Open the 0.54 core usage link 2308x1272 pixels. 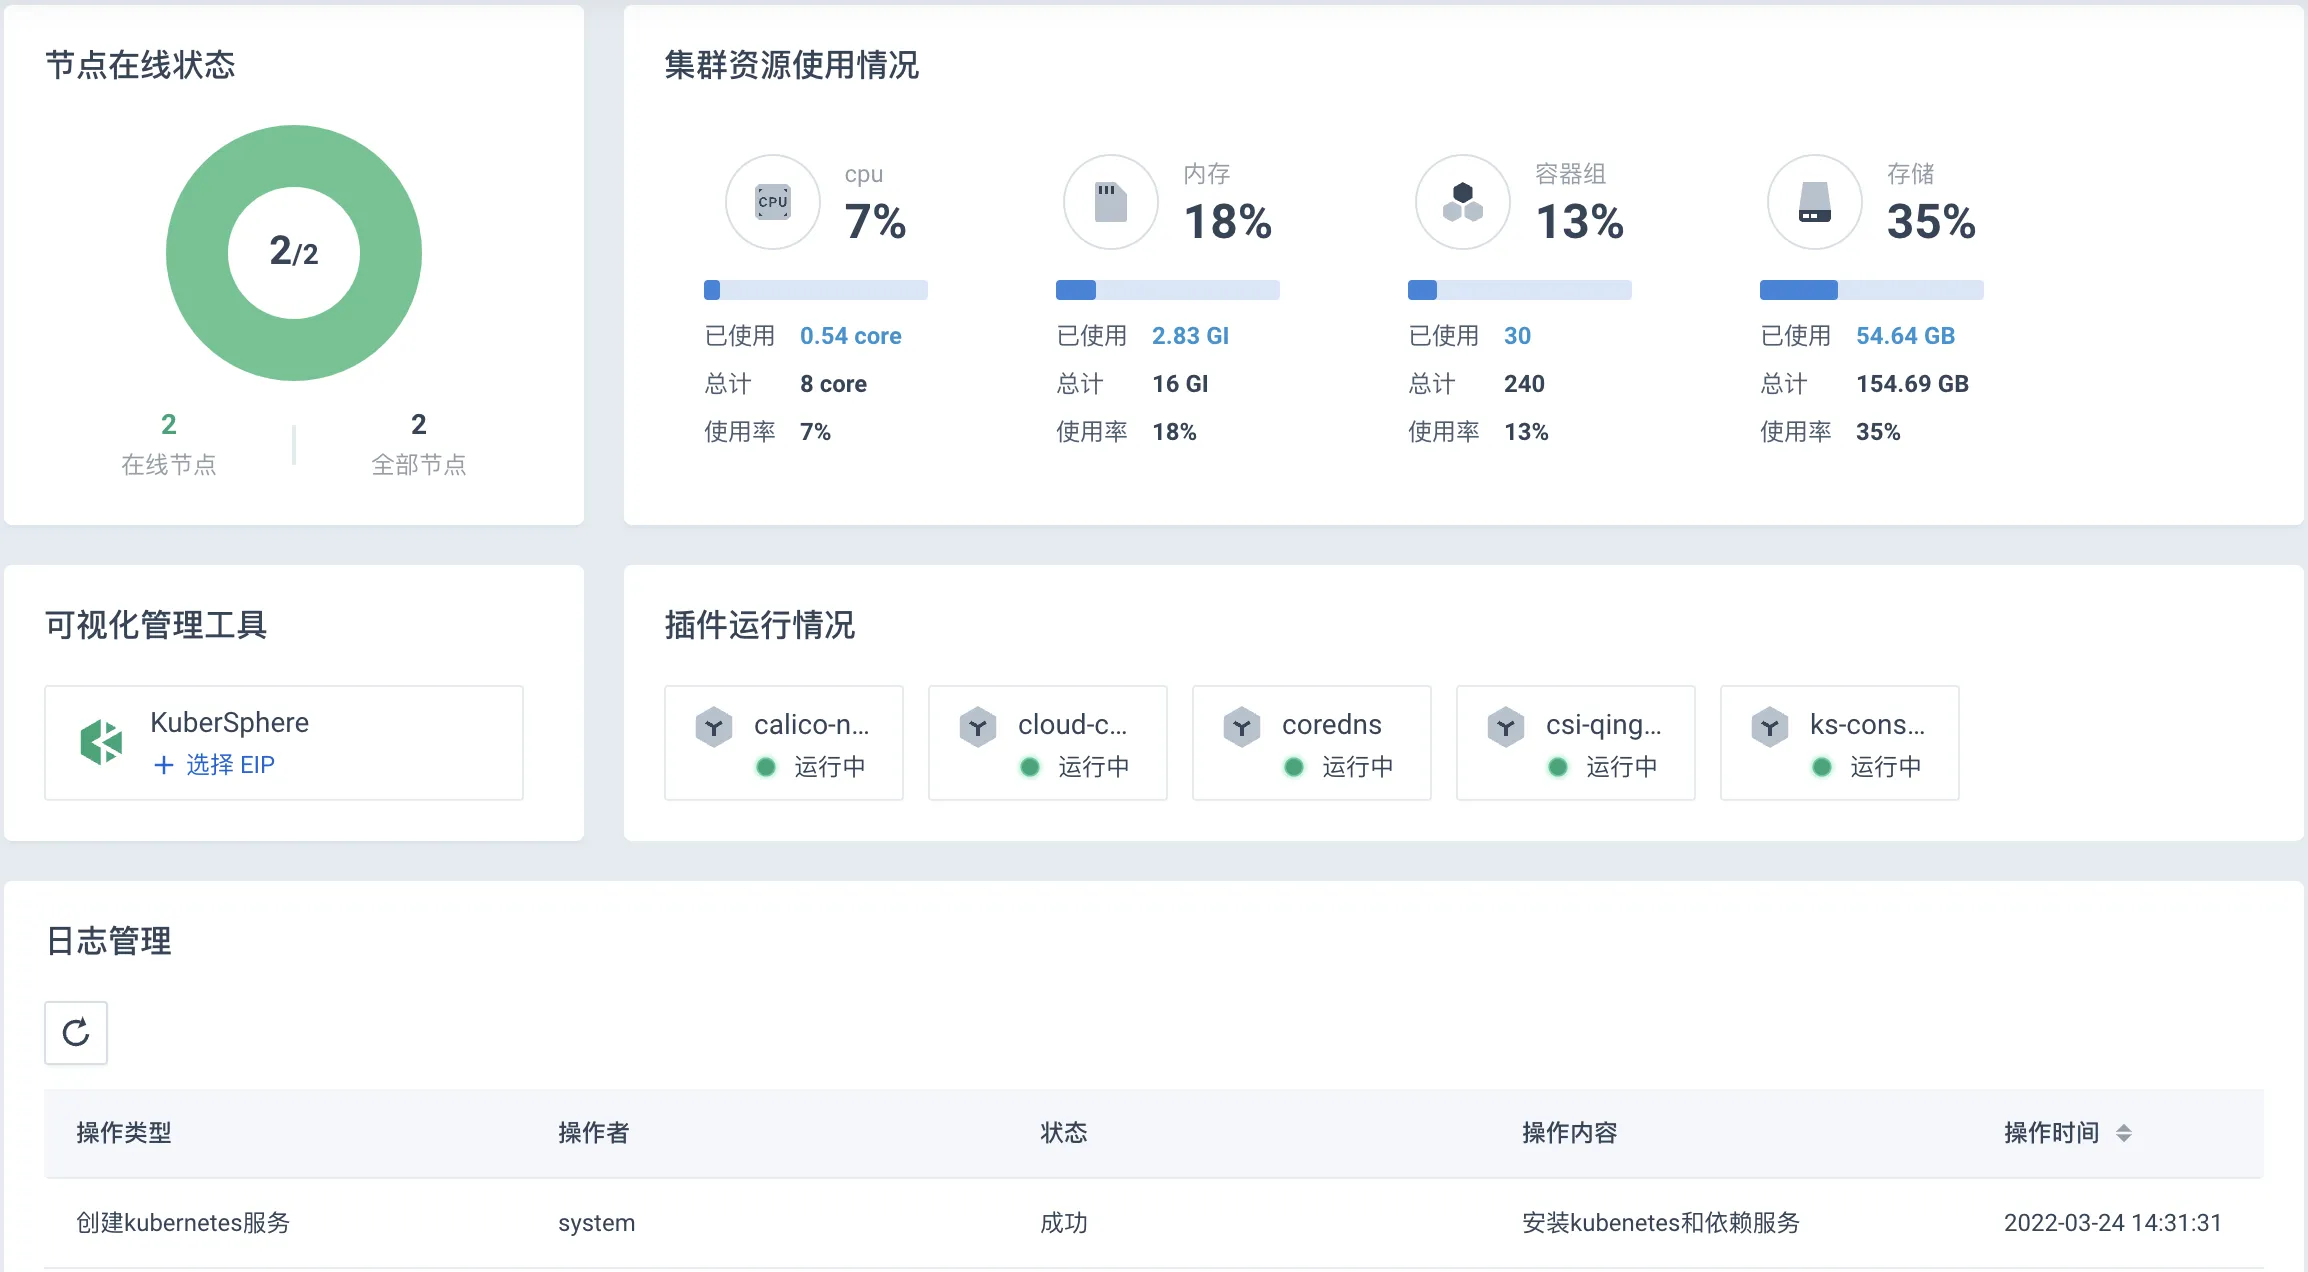[850, 336]
